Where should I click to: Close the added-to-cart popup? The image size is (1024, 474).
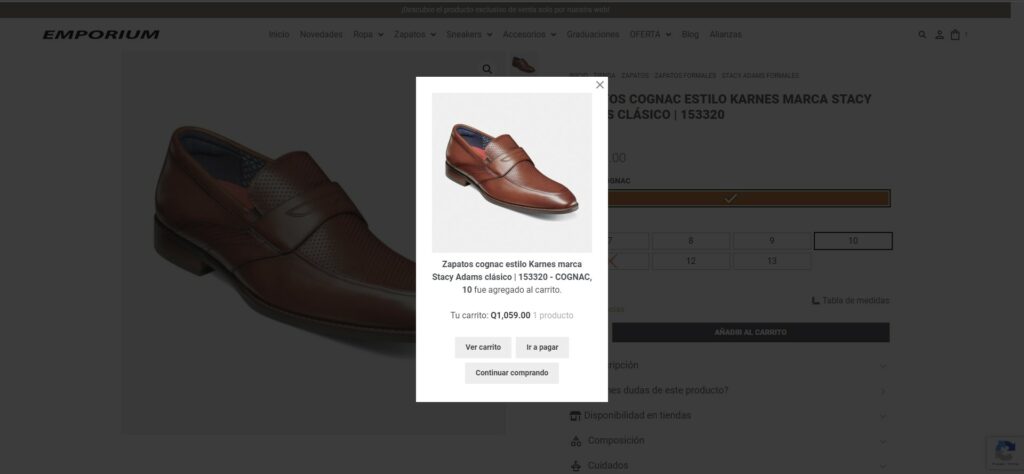coord(600,85)
